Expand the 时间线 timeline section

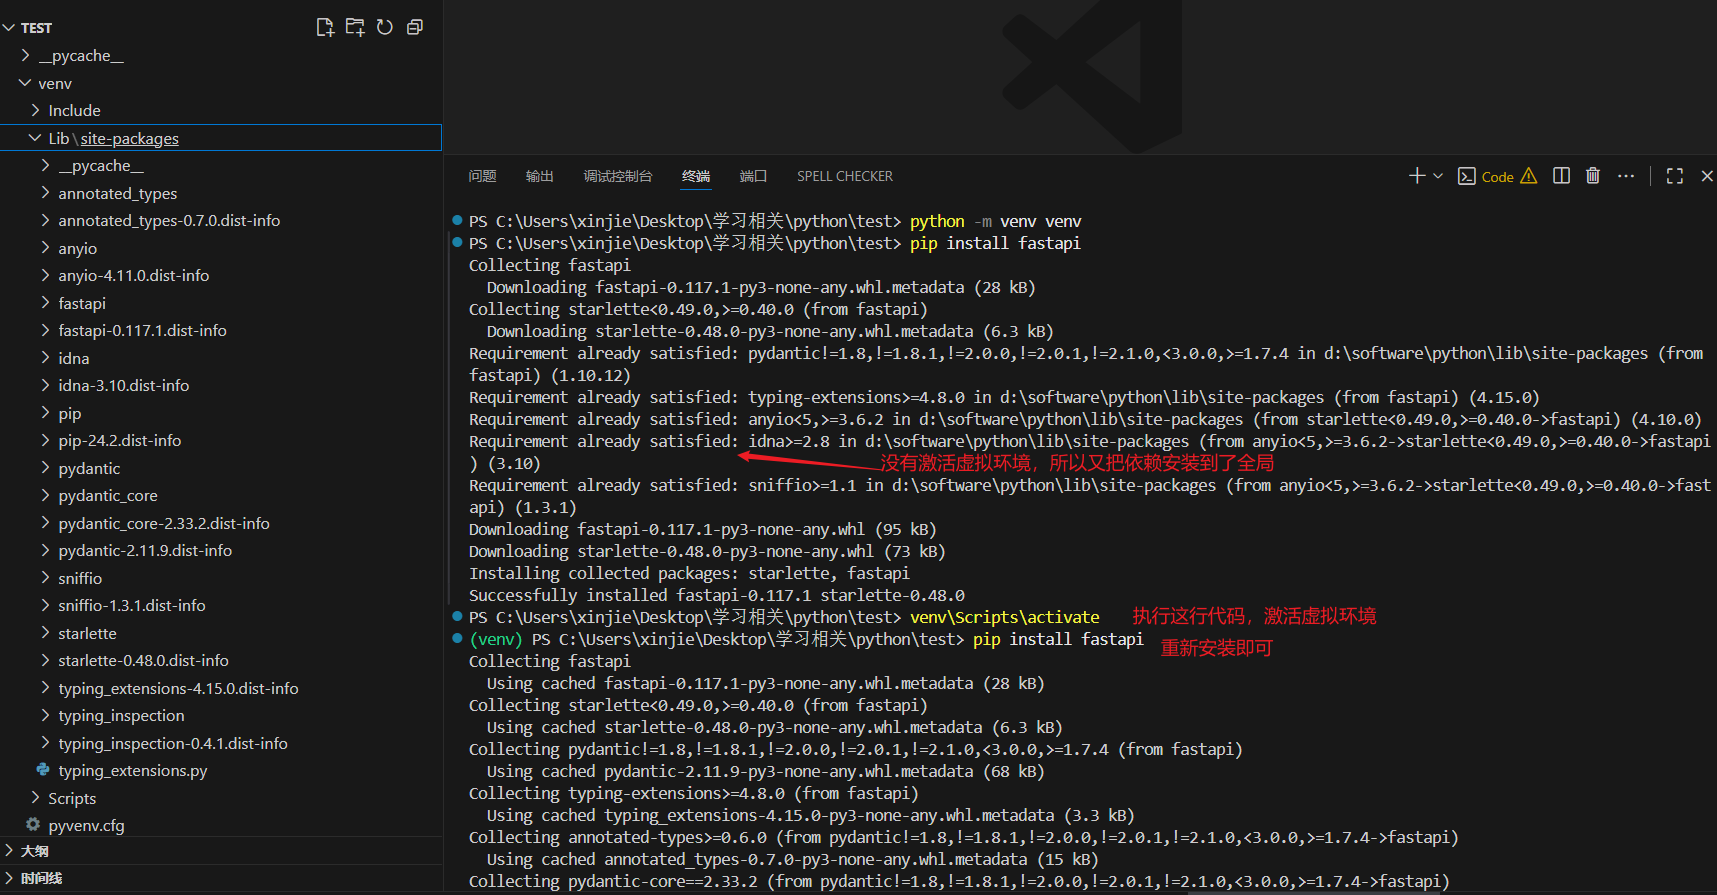(x=41, y=878)
